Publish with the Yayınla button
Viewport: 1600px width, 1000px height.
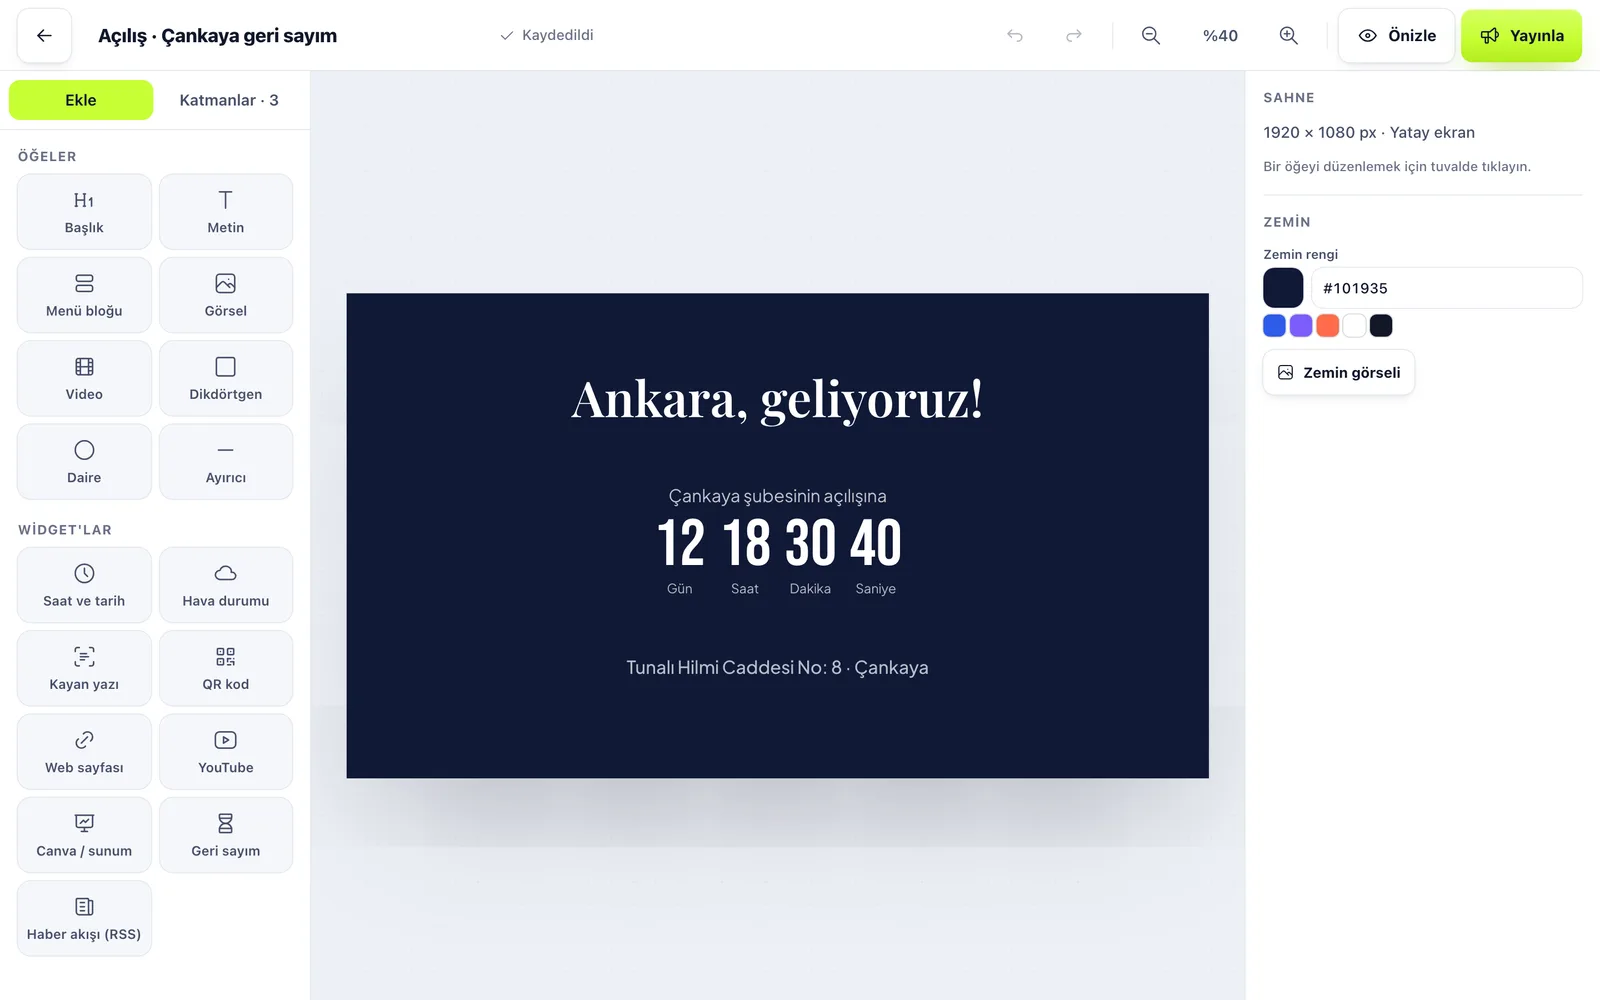(1521, 36)
